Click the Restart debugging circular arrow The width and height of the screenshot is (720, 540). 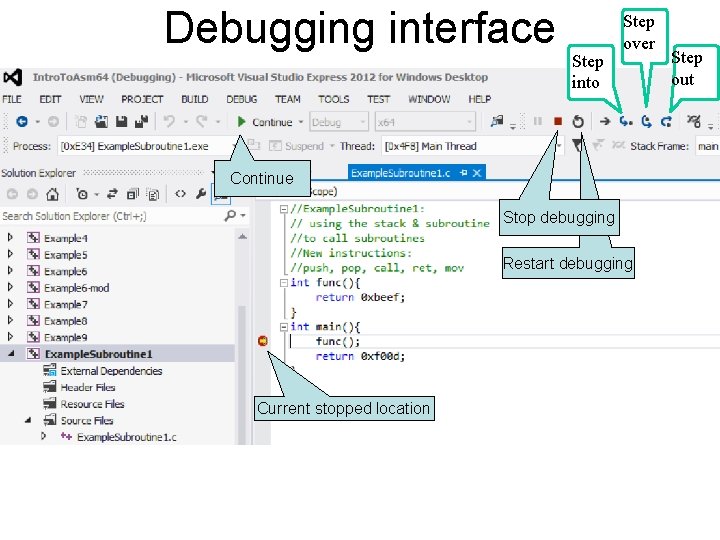coord(578,122)
